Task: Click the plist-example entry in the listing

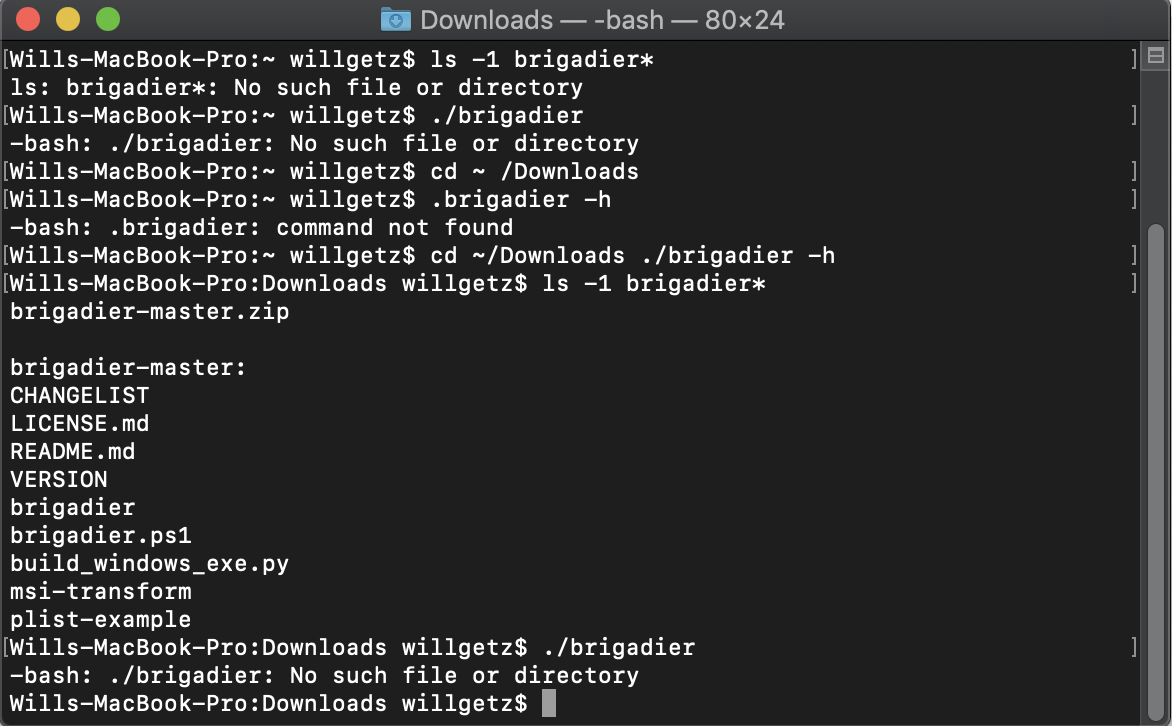Action: (x=101, y=619)
